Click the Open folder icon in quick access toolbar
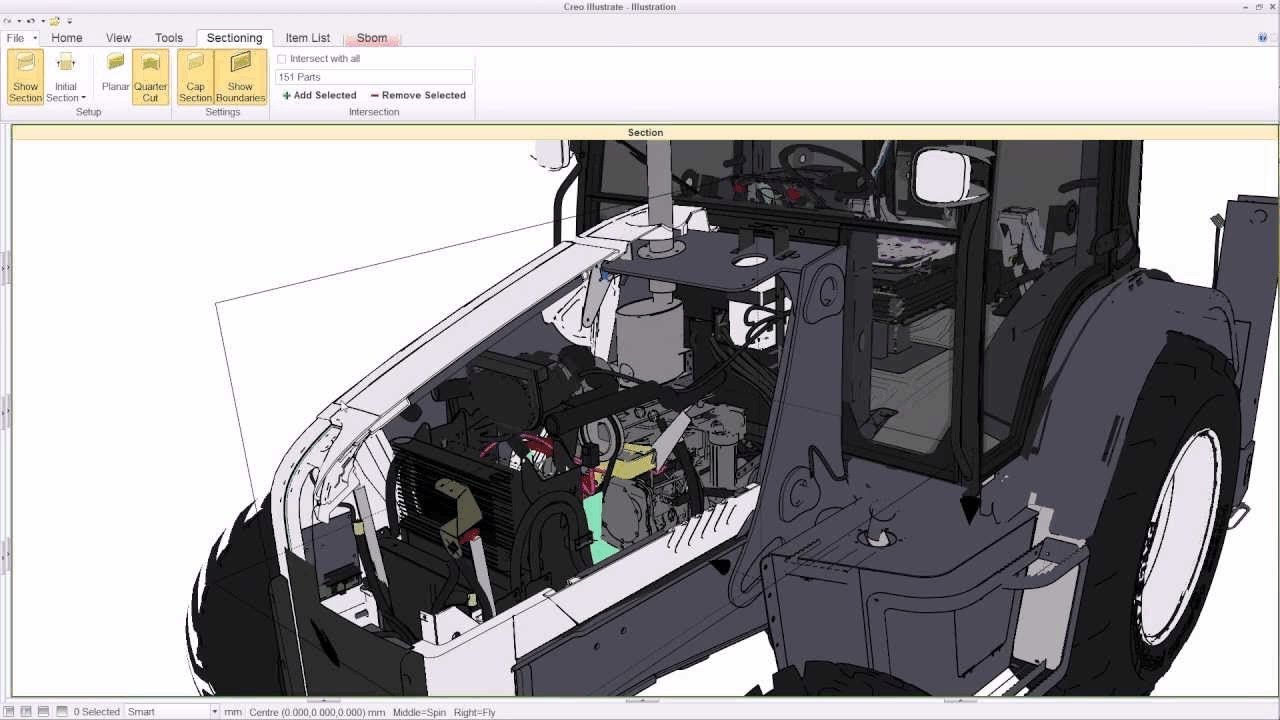Screen dimensions: 1280x720 pos(55,20)
